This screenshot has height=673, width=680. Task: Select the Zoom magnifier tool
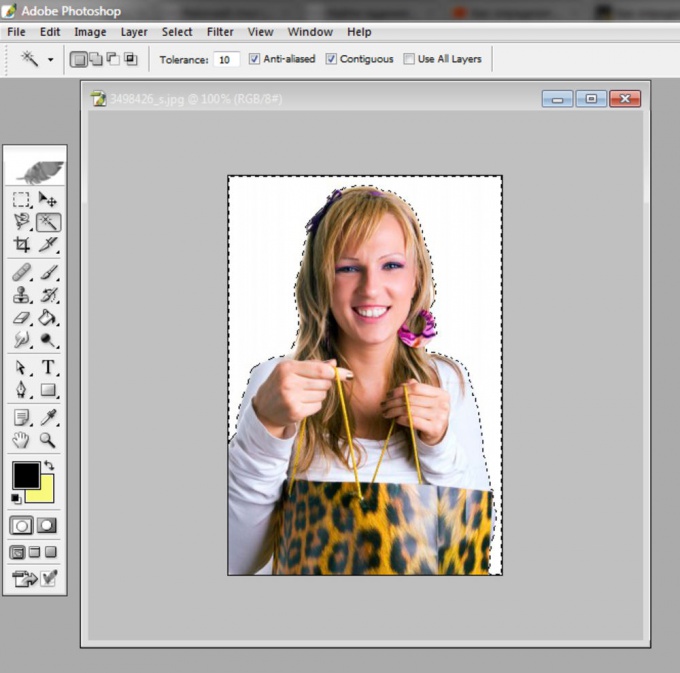48,440
